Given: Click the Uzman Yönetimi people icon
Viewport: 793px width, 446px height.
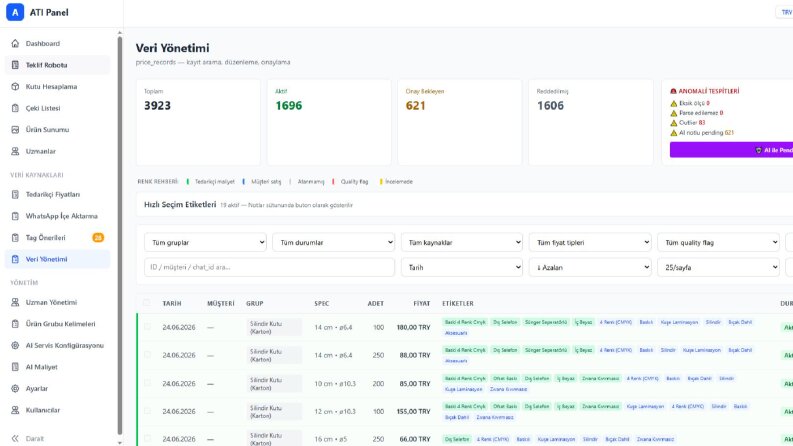Looking at the screenshot, I should [15, 302].
